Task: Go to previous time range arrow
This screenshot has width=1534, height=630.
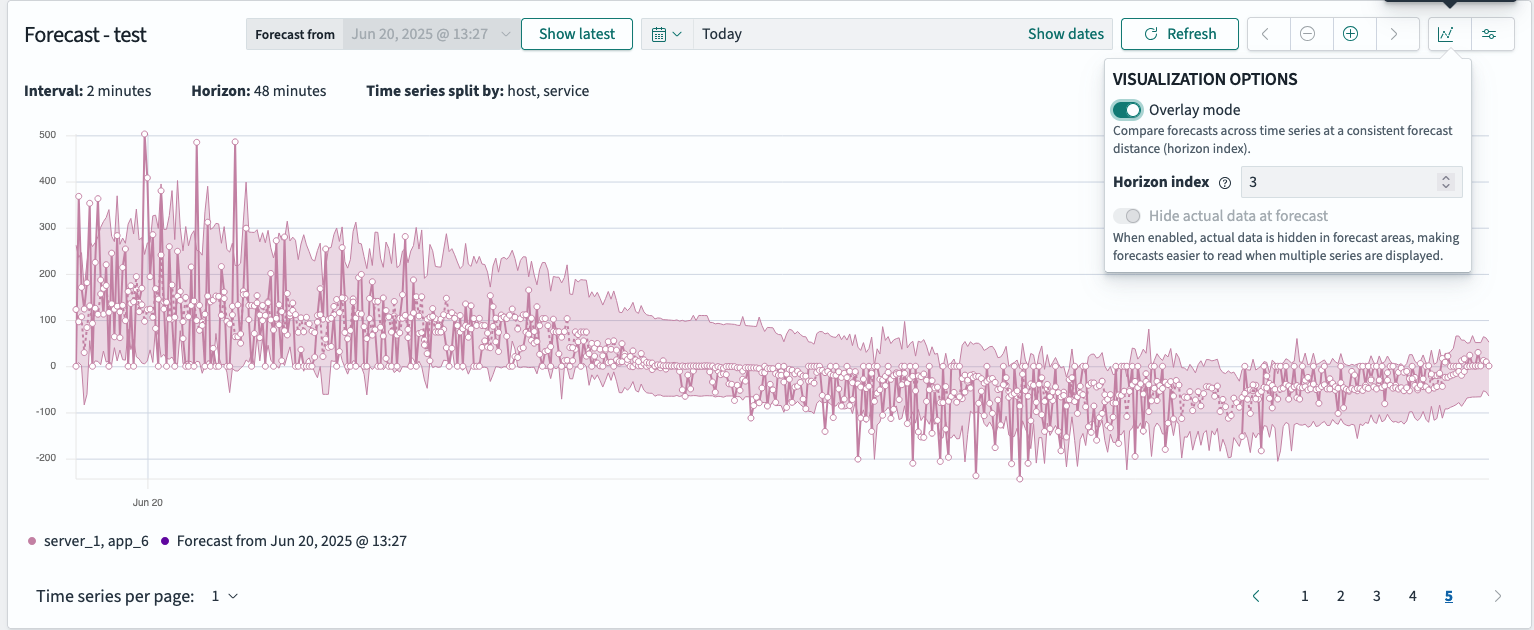Action: (1265, 34)
